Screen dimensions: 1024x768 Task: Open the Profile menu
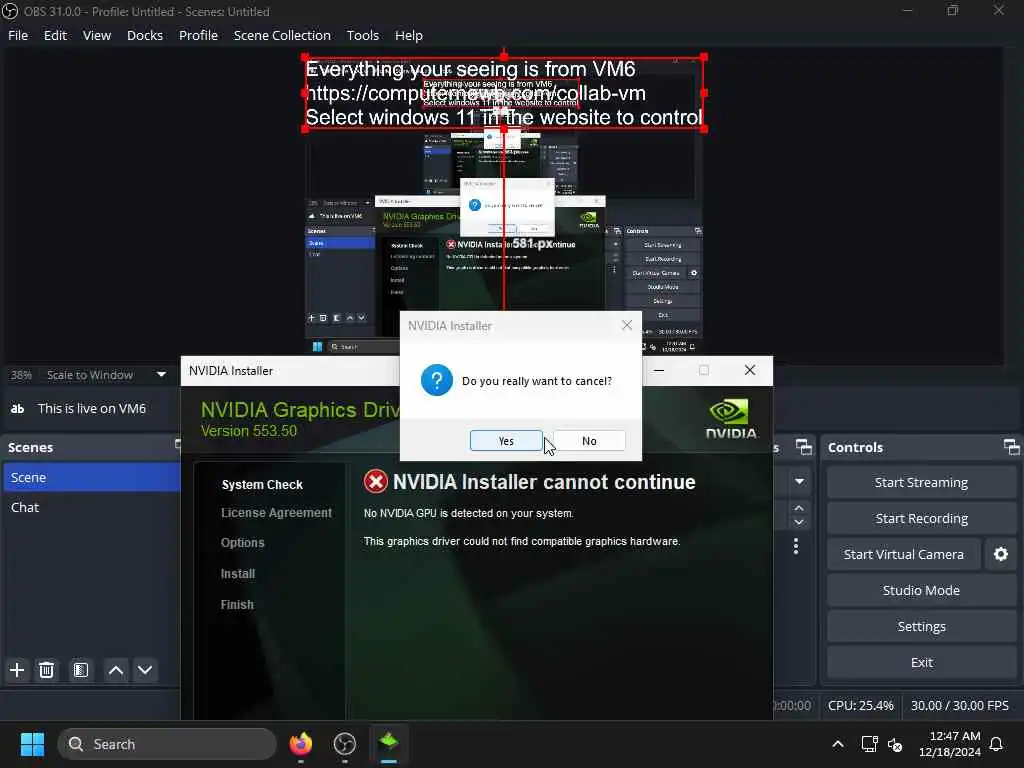coord(198,35)
